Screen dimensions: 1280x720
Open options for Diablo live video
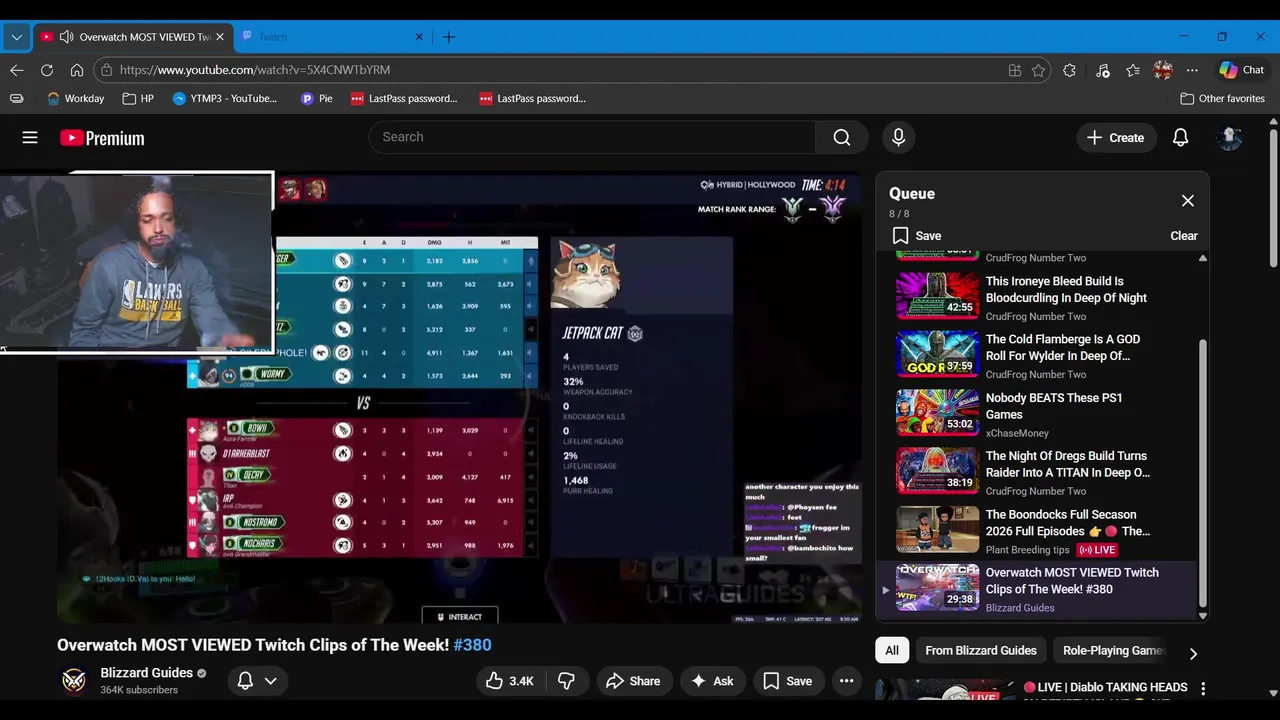pos(1203,689)
